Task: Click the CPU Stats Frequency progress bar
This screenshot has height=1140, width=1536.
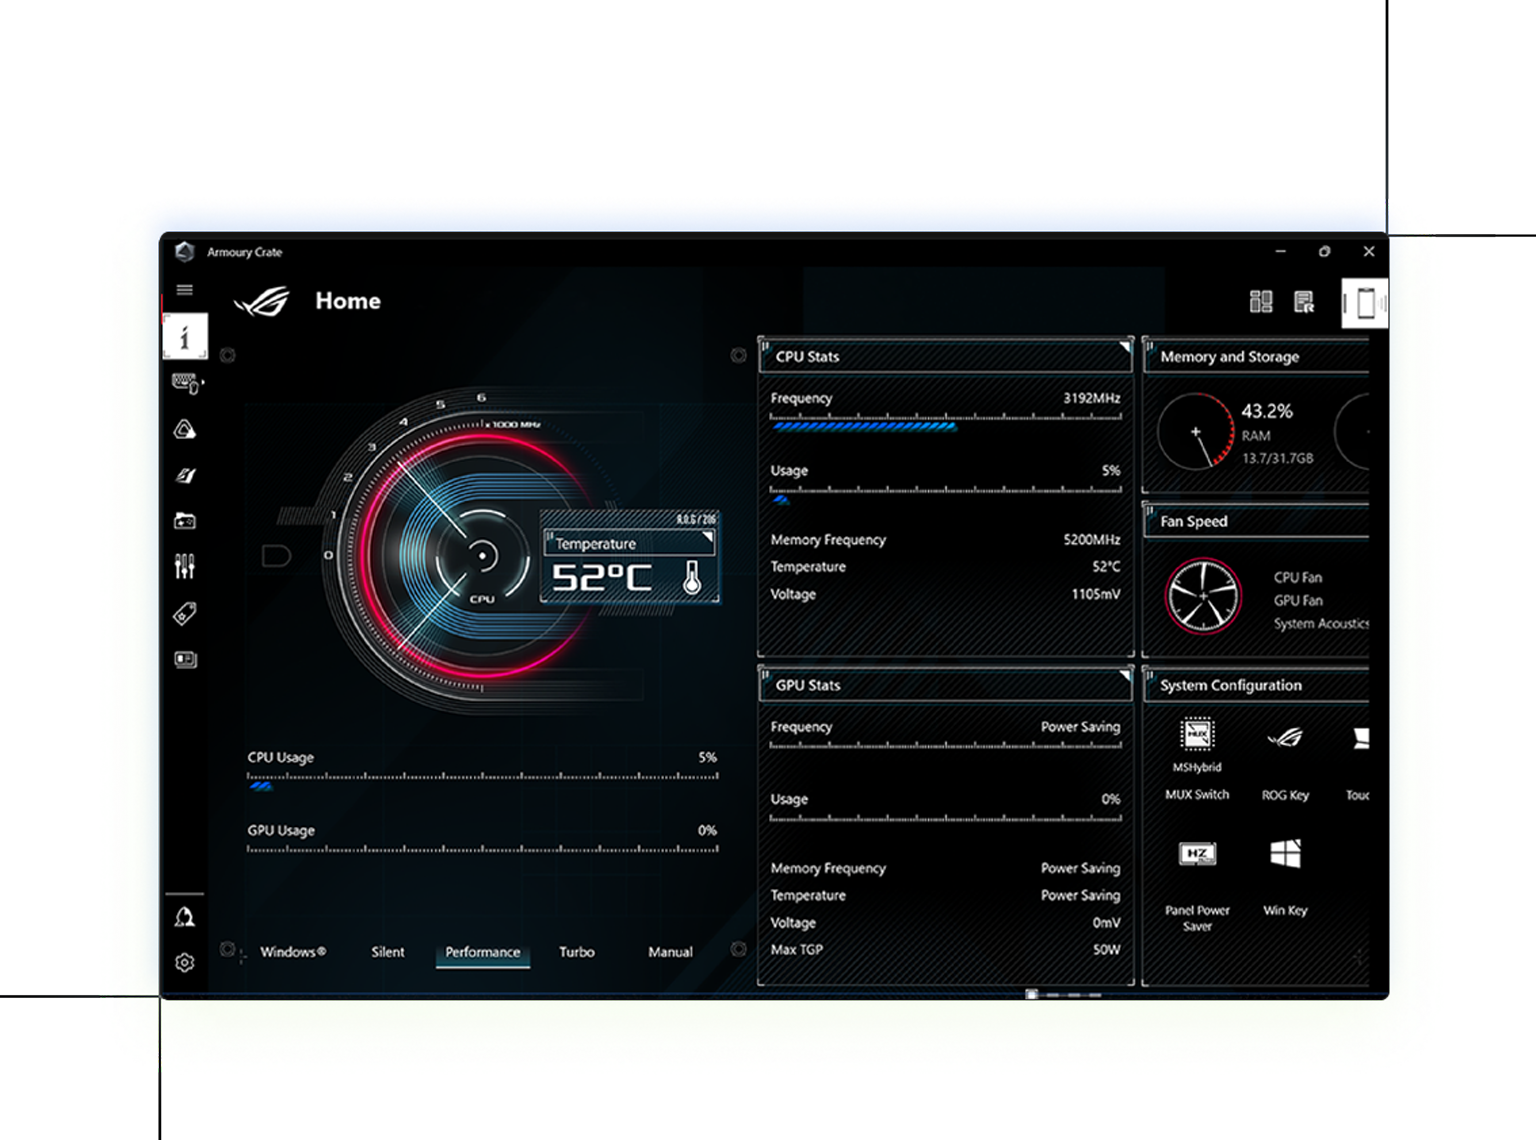Action: pos(946,422)
